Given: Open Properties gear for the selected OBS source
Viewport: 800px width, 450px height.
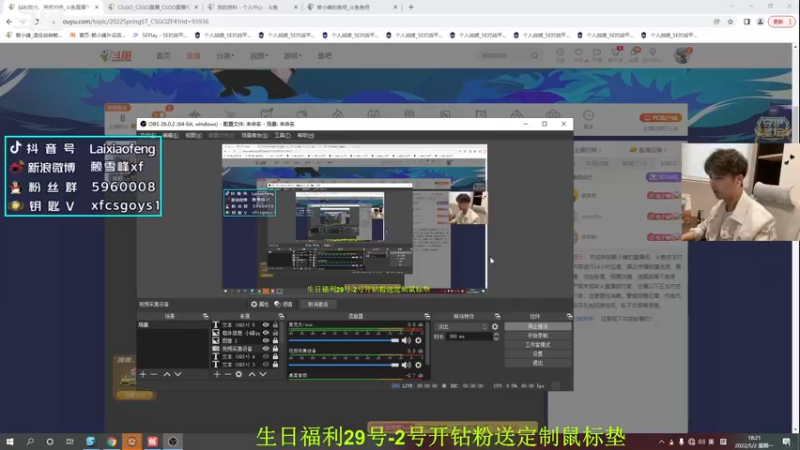Looking at the screenshot, I should point(259,304).
